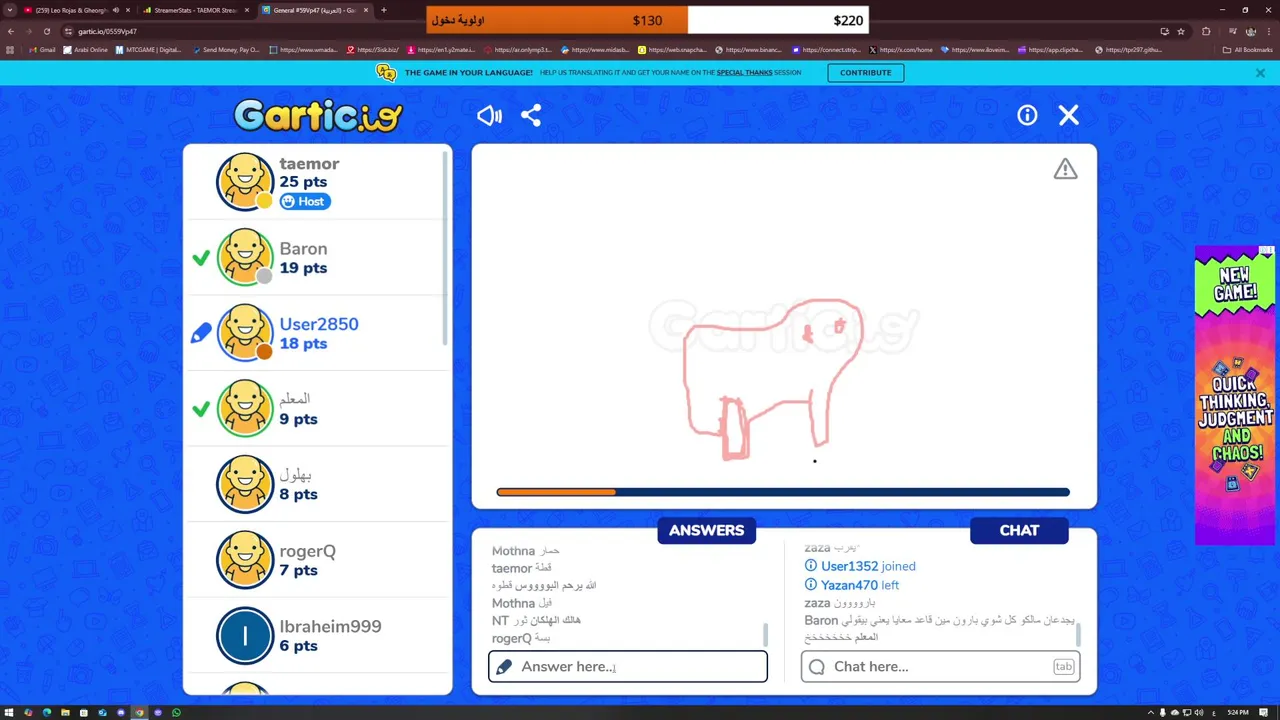Switch to the CHAT tab
Viewport: 1280px width, 720px height.
tap(1019, 531)
